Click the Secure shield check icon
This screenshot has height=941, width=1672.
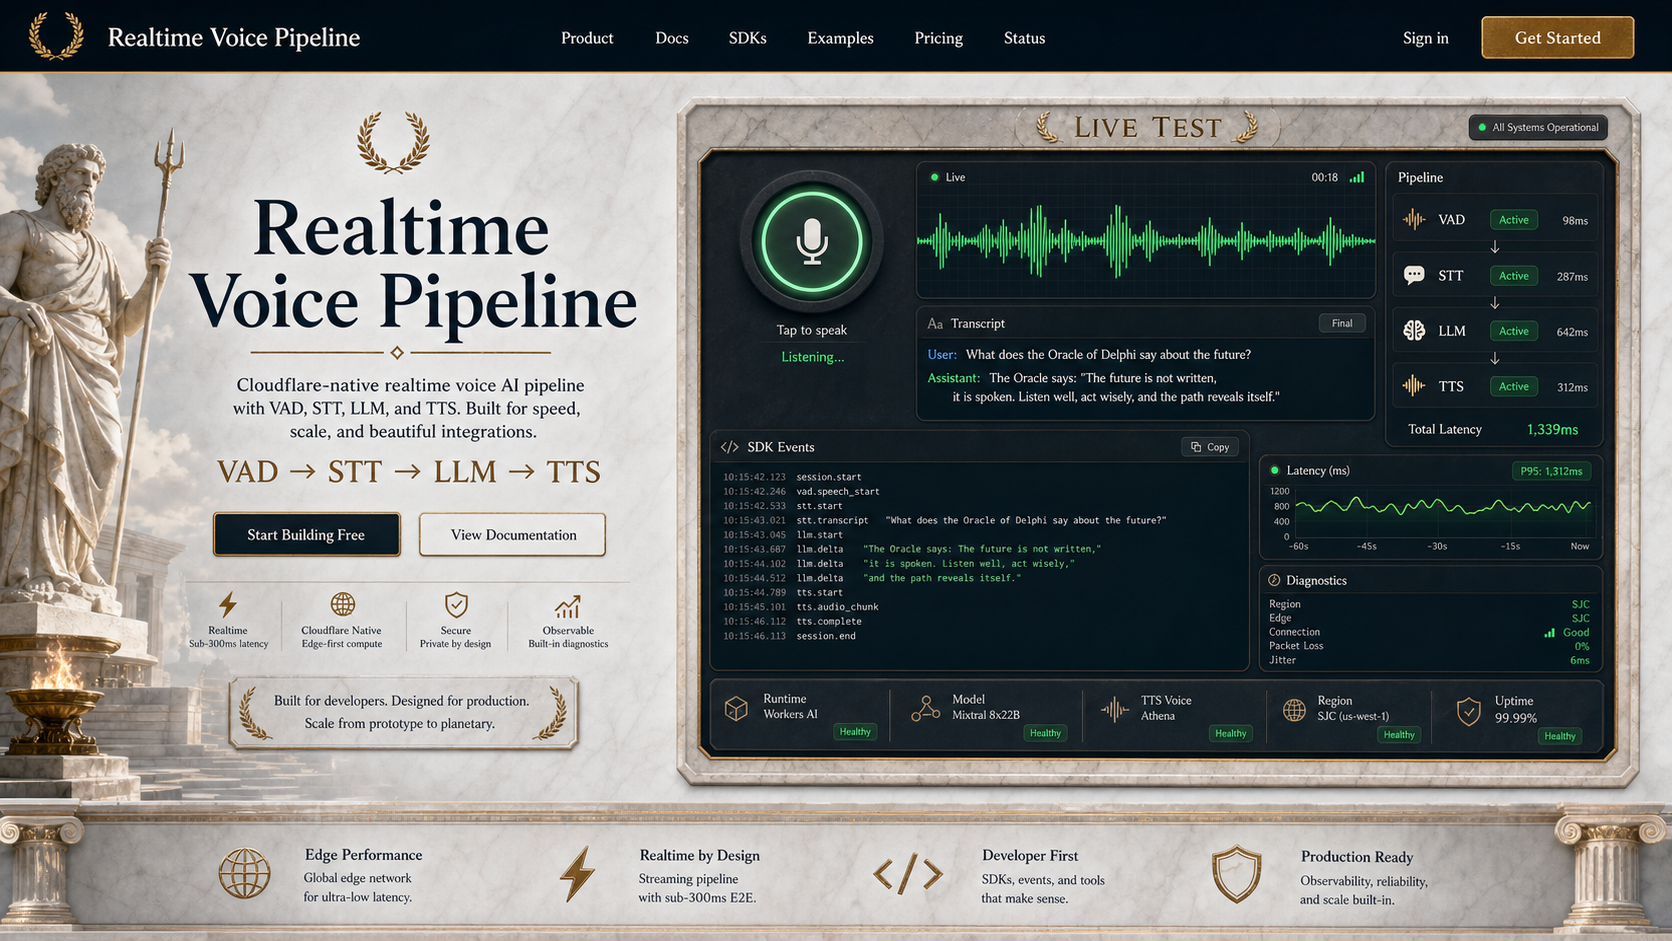tap(456, 604)
